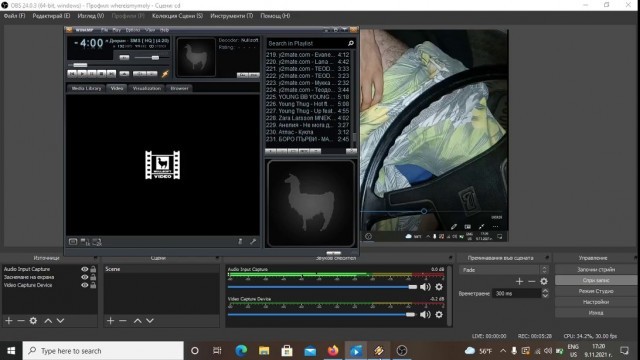Open Microsoft Edge from the taskbar
640x360 pixels.
tap(241, 351)
